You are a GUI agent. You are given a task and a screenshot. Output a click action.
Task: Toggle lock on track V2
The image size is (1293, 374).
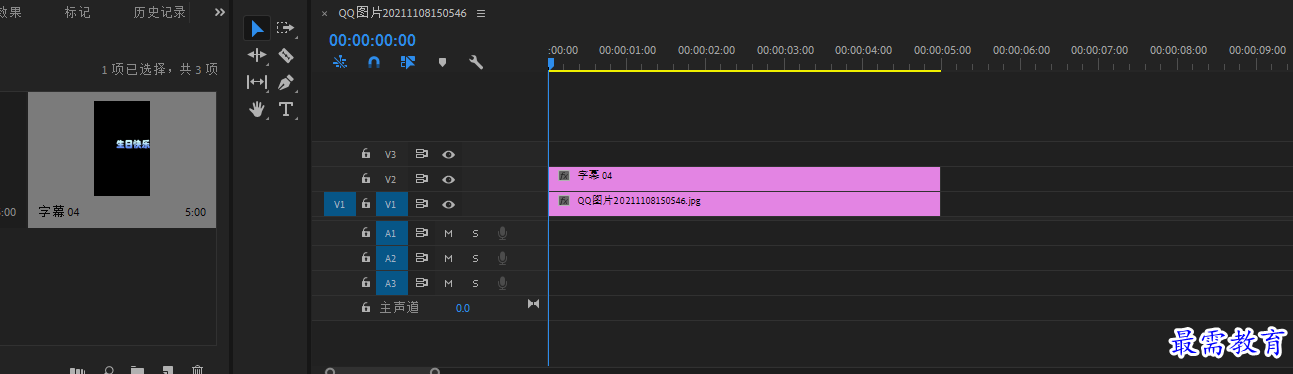click(x=366, y=179)
